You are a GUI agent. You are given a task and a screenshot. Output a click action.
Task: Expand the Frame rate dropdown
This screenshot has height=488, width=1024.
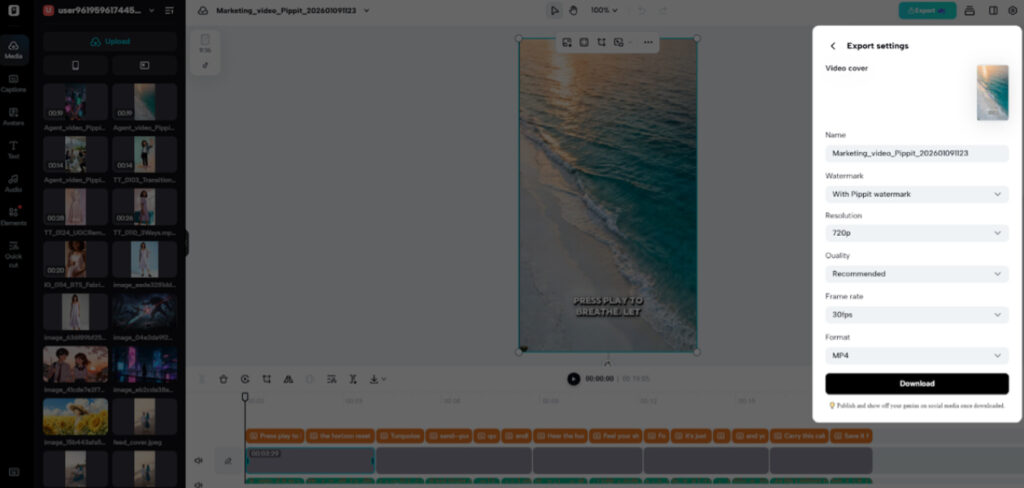click(916, 315)
